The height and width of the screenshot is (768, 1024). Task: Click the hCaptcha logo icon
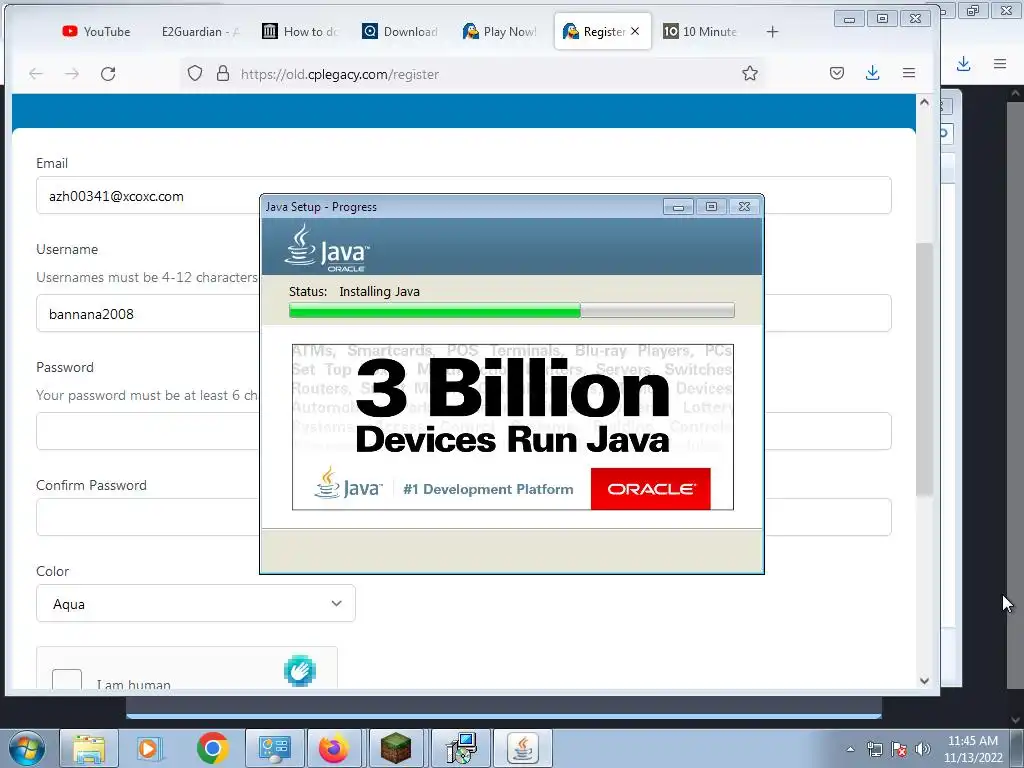(x=300, y=671)
